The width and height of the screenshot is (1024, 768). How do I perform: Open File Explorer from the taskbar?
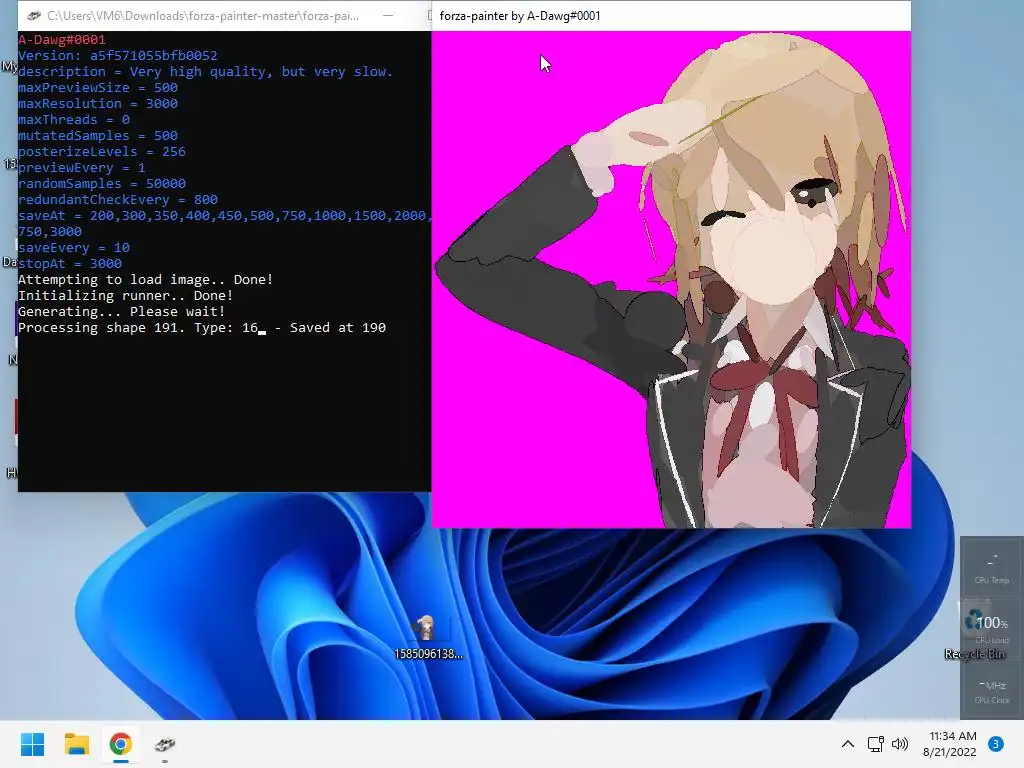[x=76, y=744]
